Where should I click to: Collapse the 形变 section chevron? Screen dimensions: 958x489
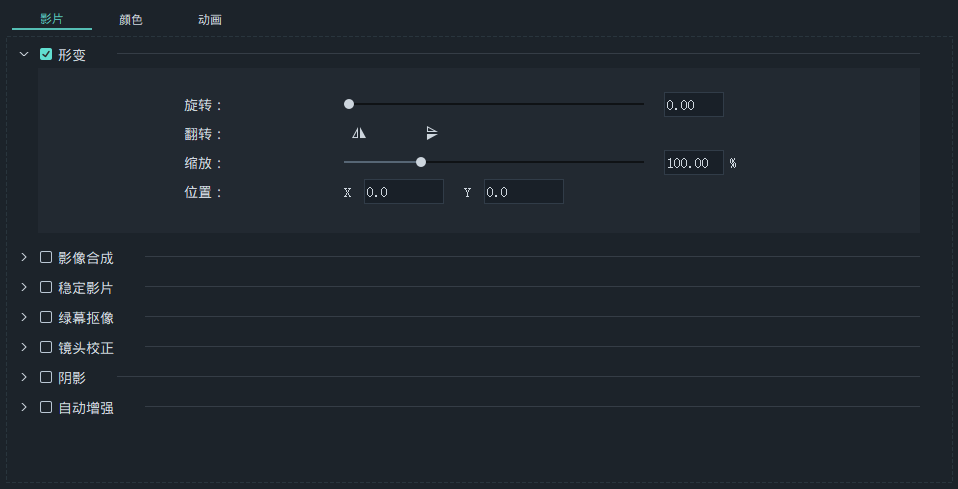tap(24, 54)
